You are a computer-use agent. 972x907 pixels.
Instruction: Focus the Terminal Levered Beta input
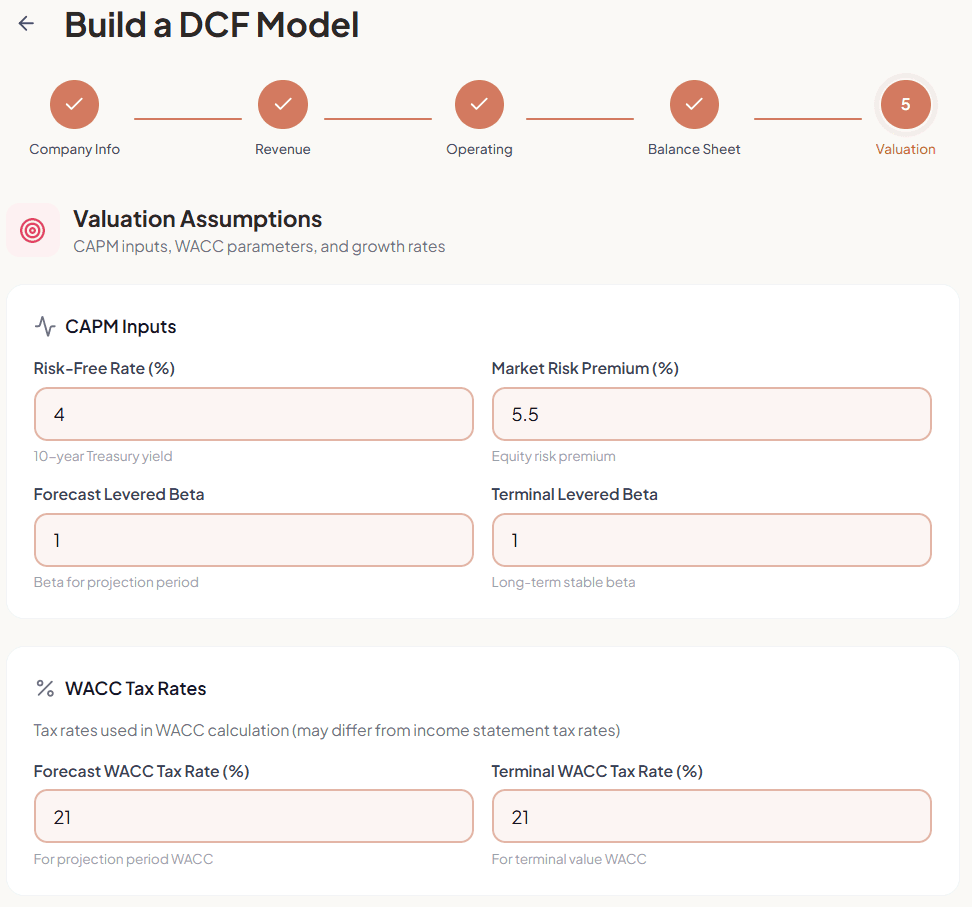[x=711, y=539]
